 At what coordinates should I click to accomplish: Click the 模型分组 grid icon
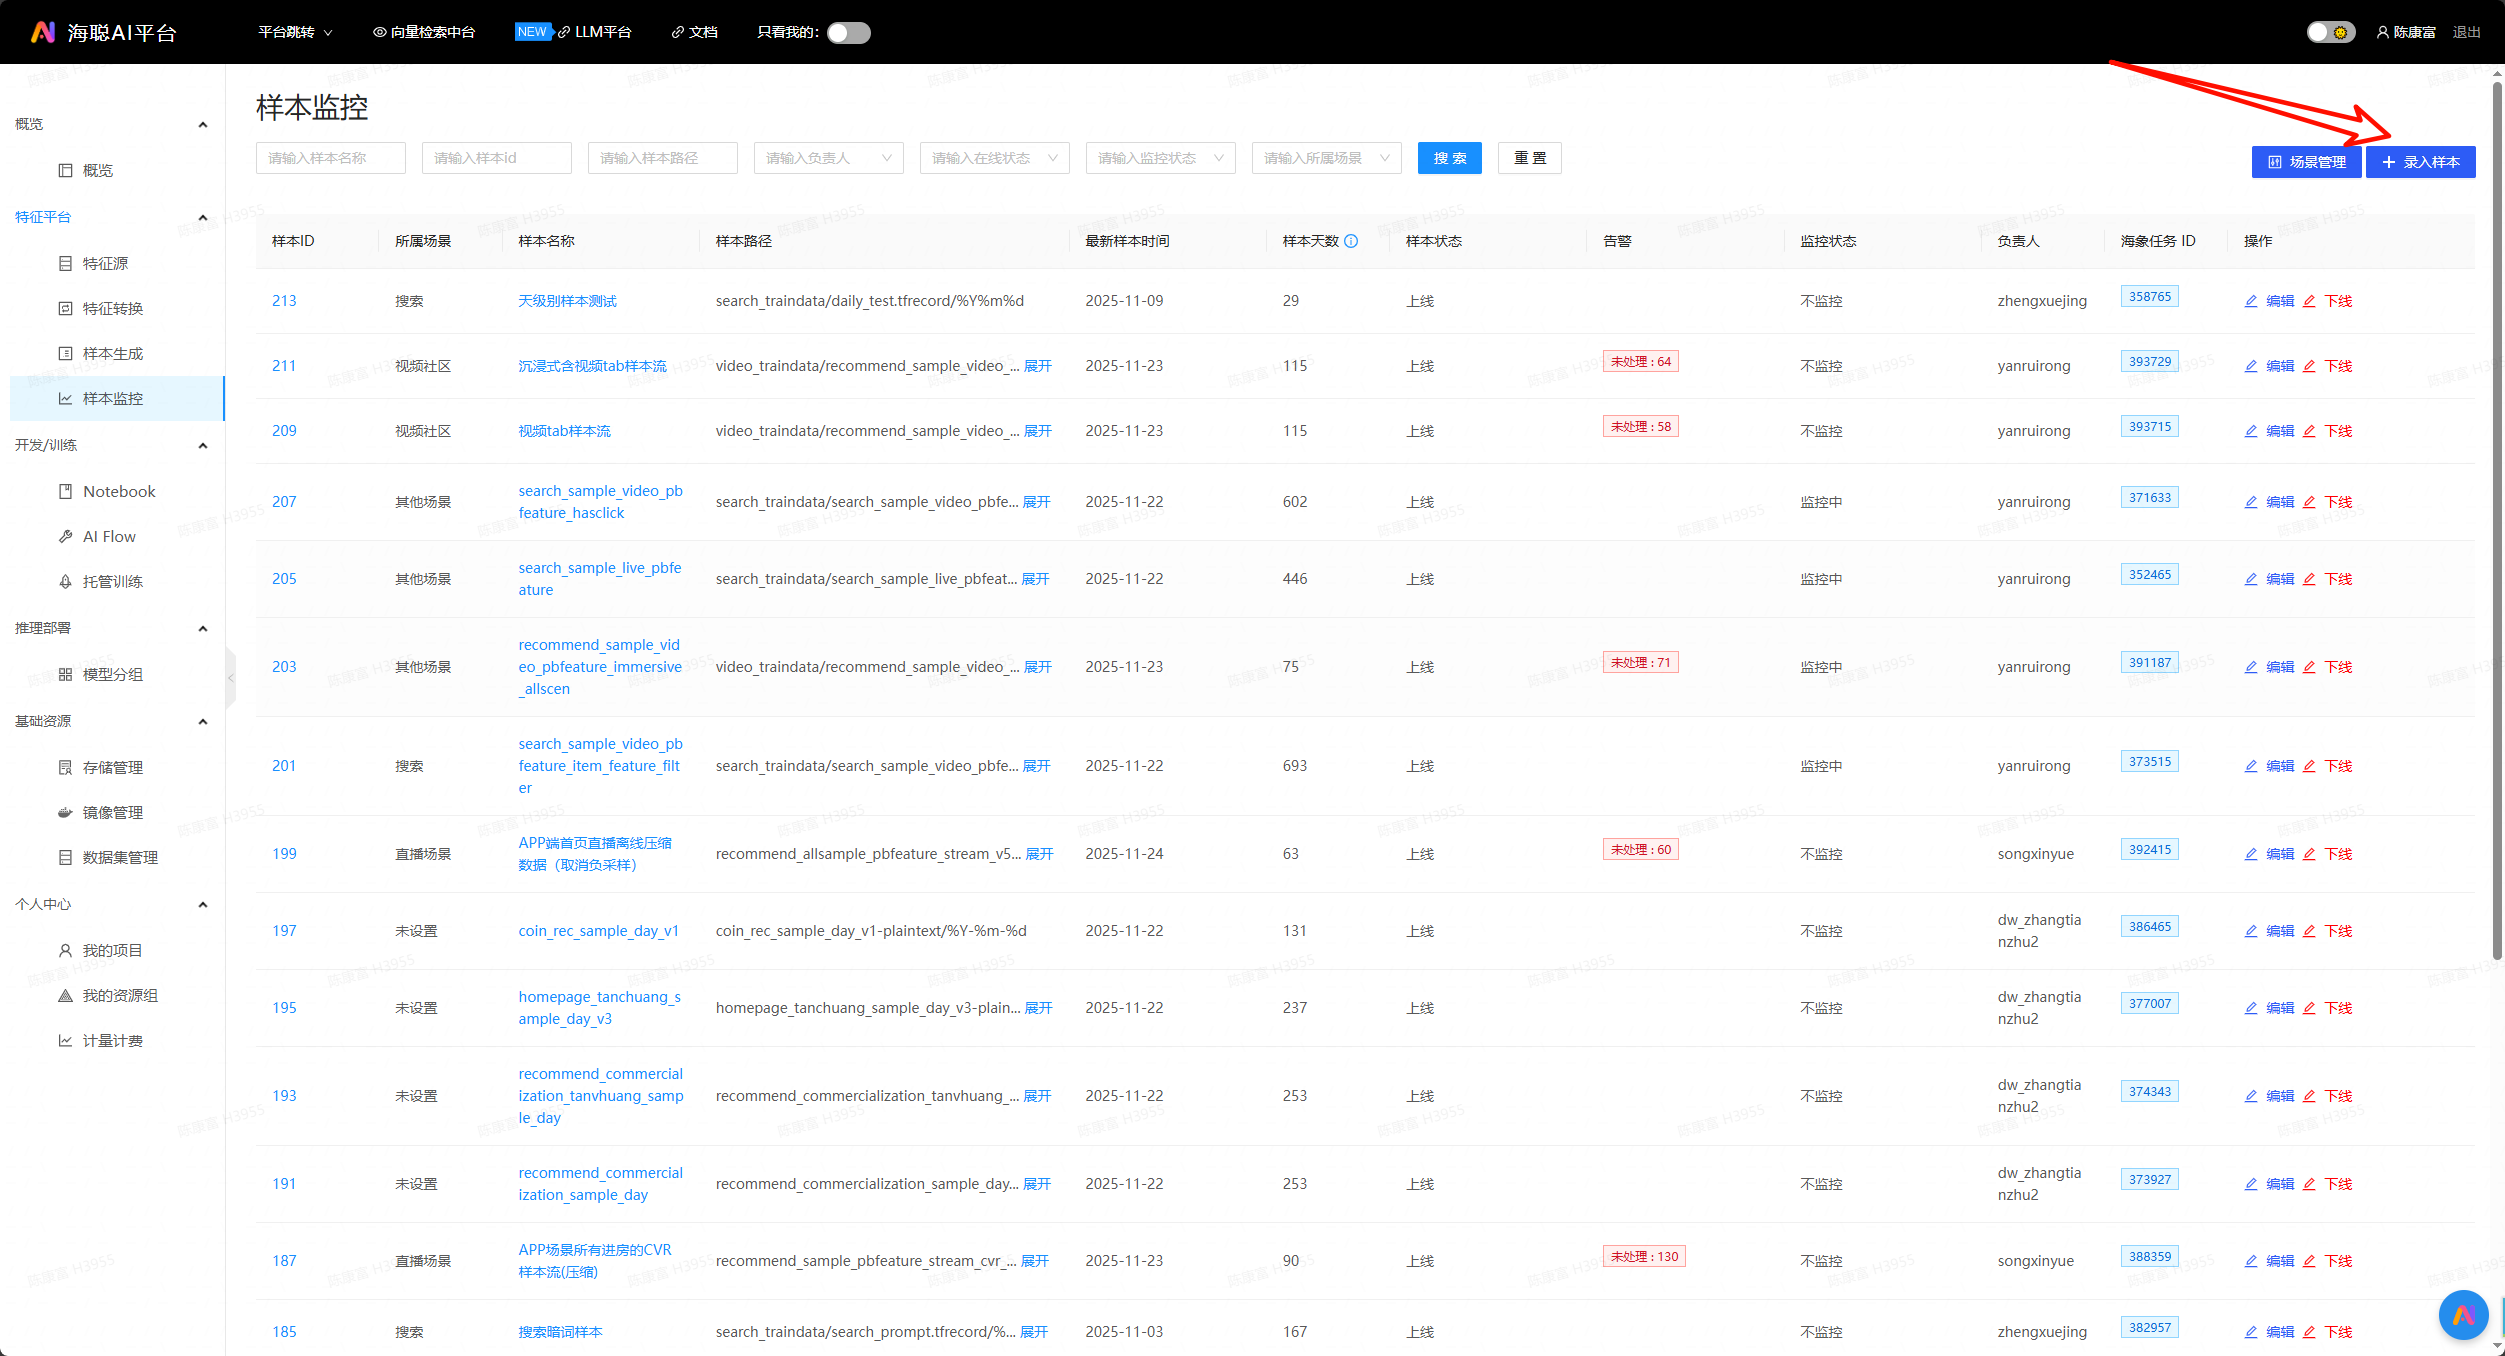(65, 674)
